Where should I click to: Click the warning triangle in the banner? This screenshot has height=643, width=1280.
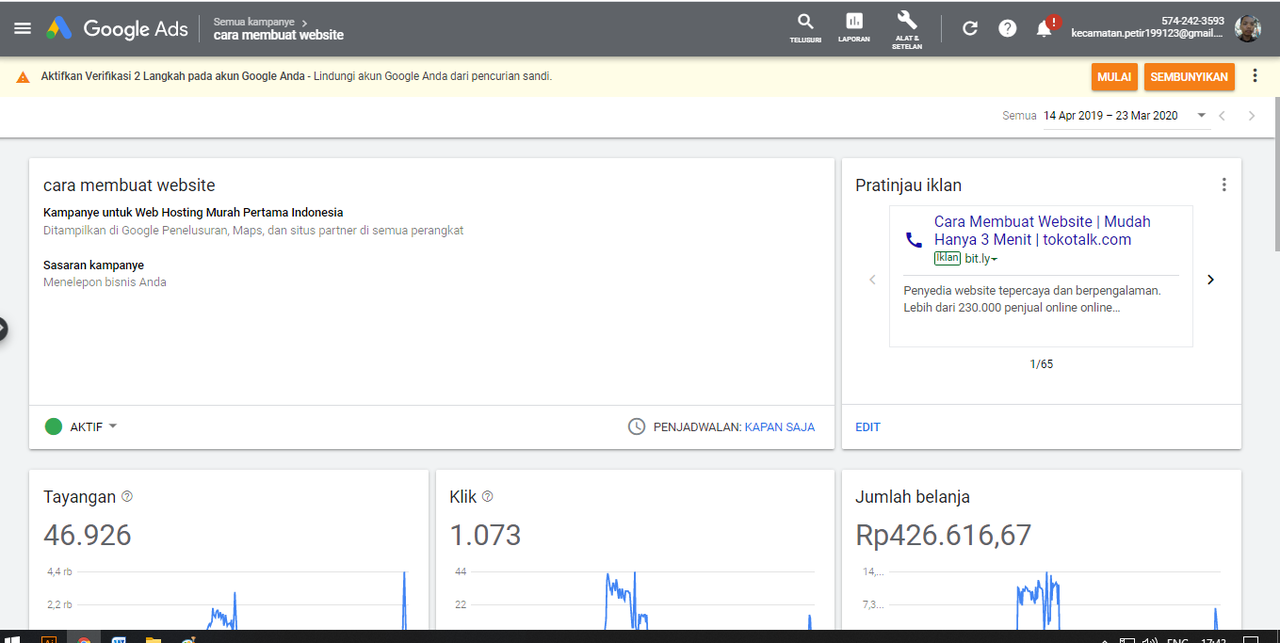(23, 76)
